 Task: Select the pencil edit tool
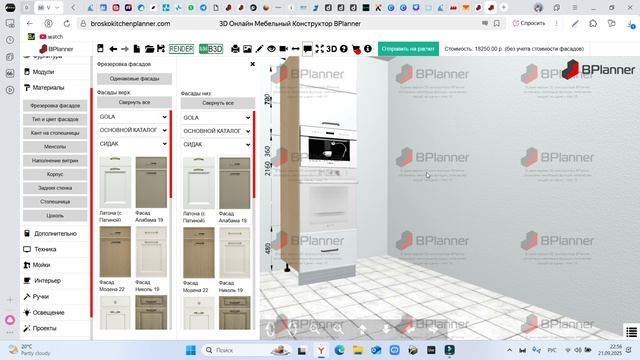pos(259,49)
